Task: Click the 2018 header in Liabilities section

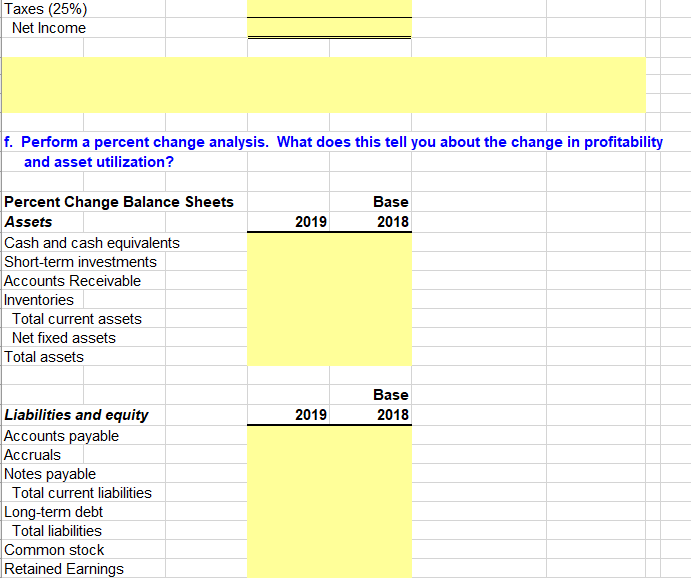Action: point(393,415)
